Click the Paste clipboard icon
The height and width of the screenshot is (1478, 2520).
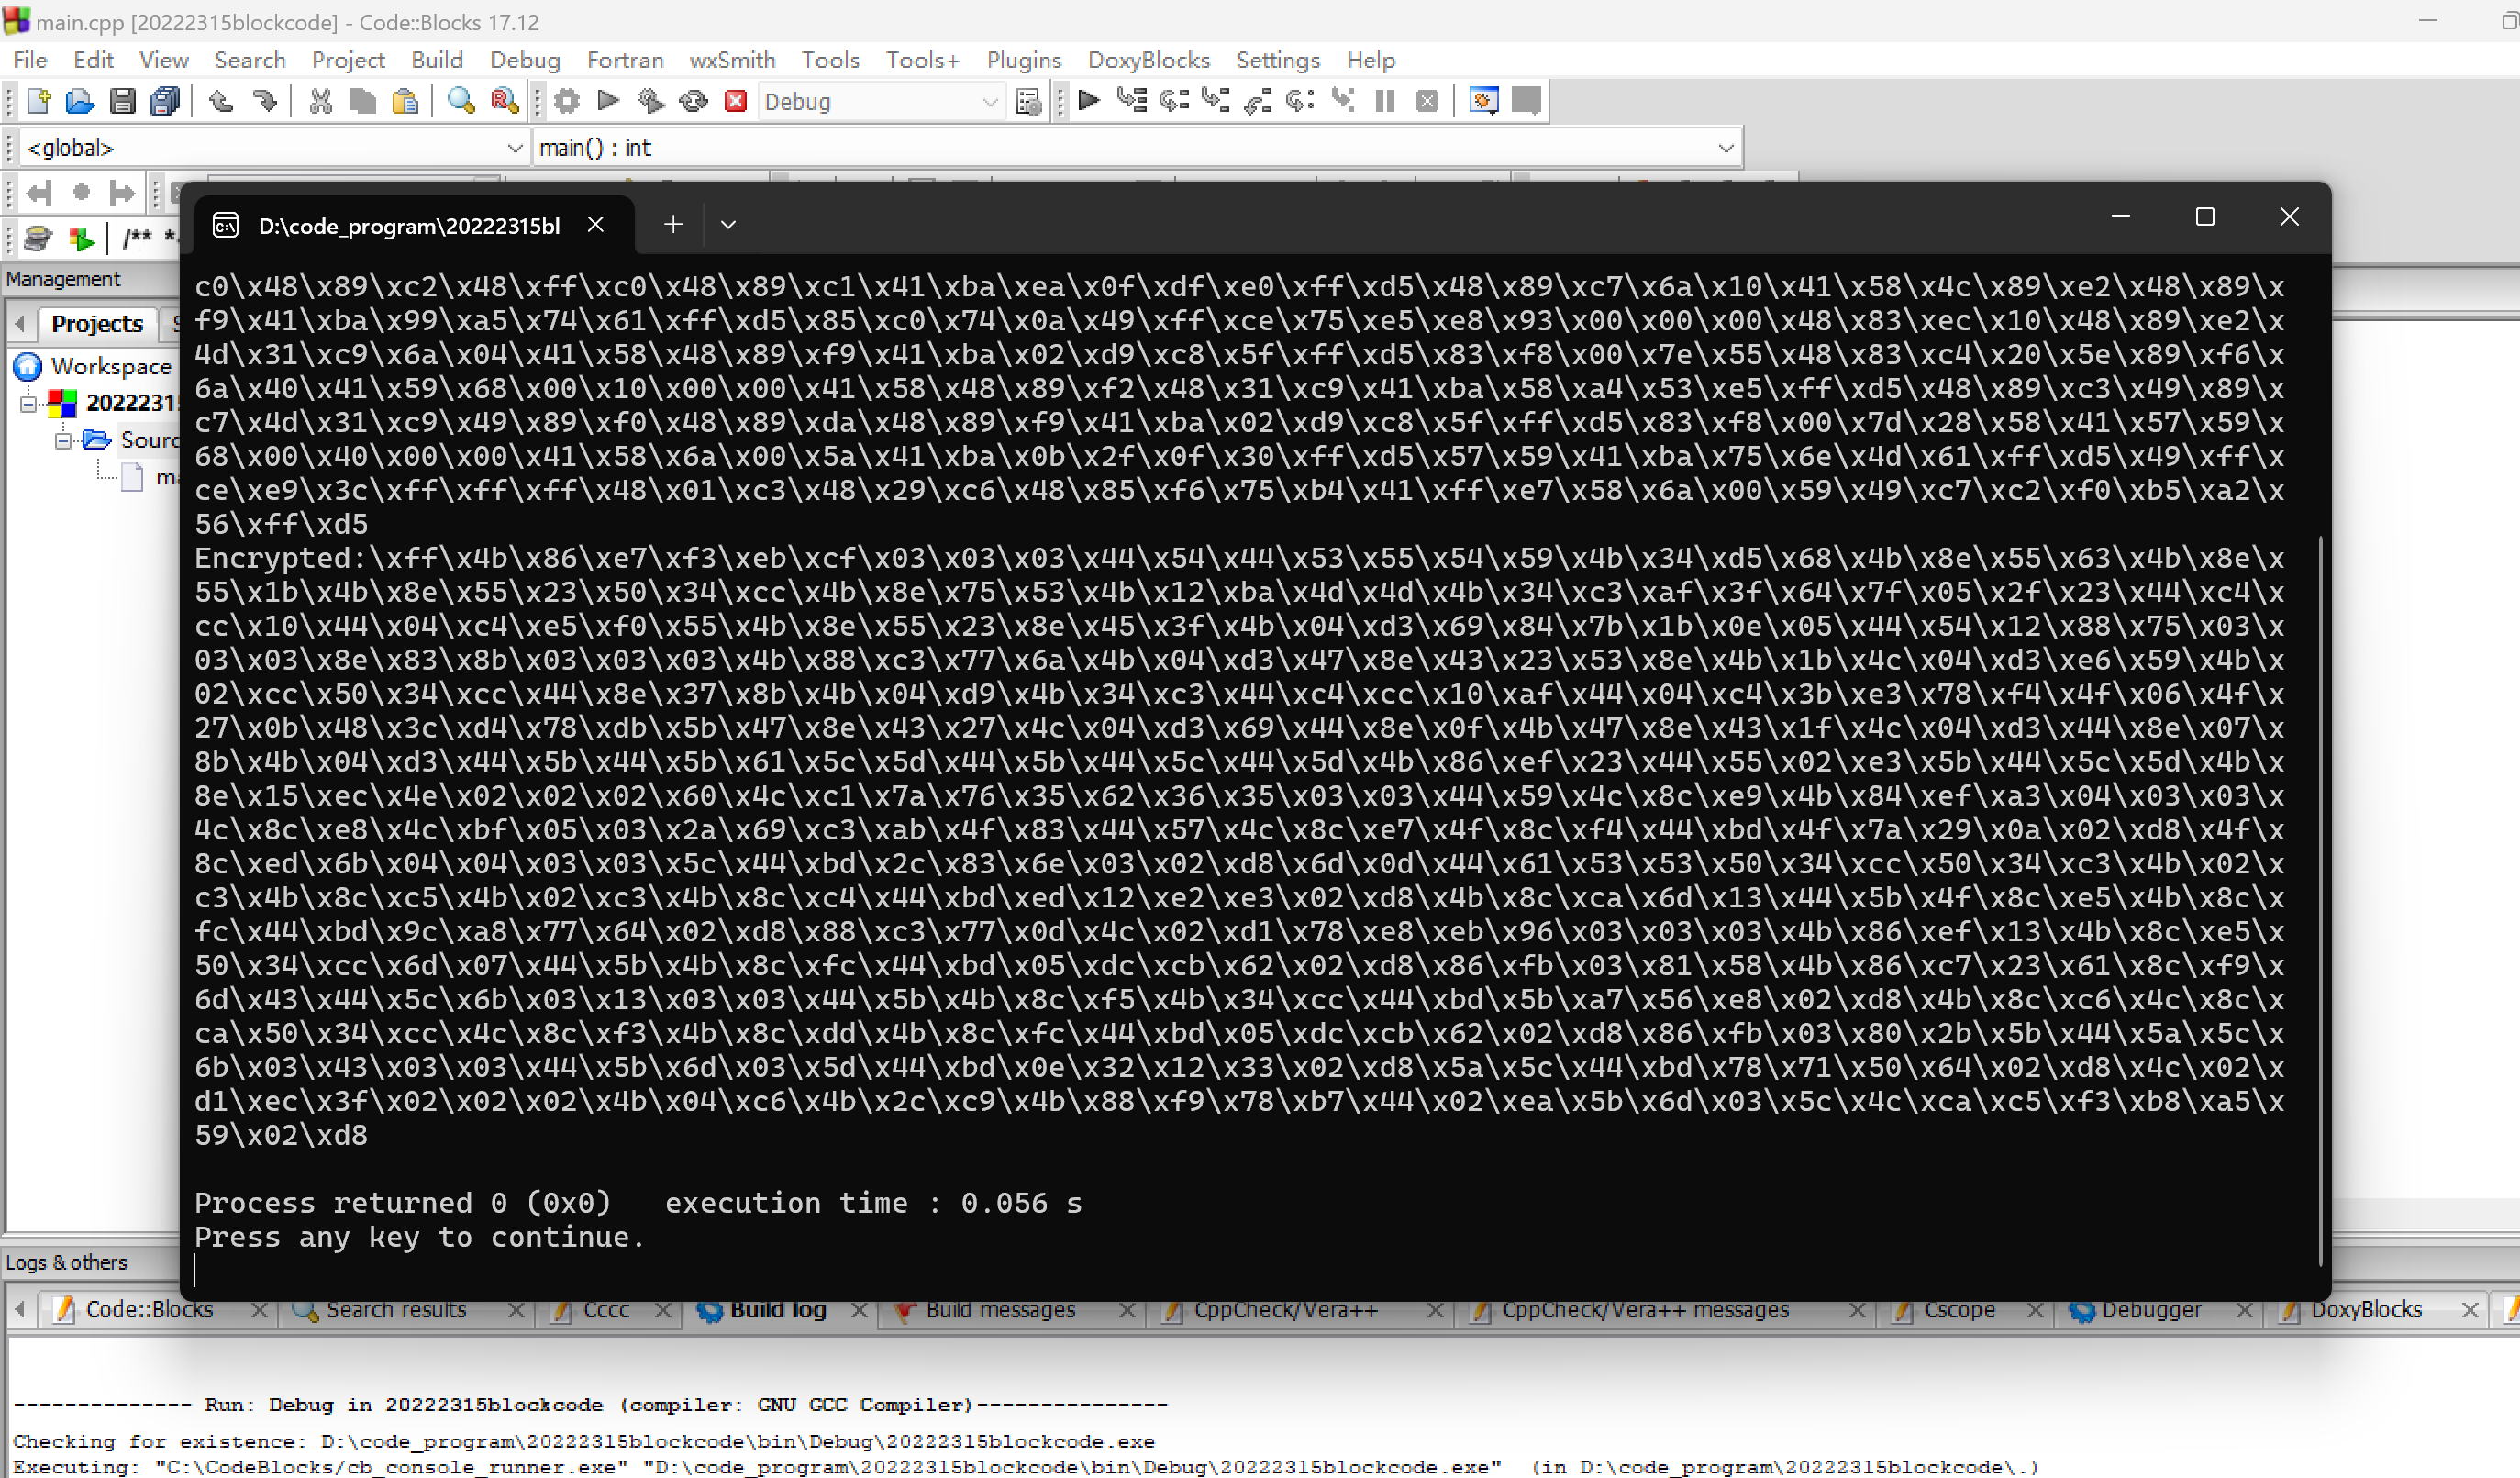[405, 101]
